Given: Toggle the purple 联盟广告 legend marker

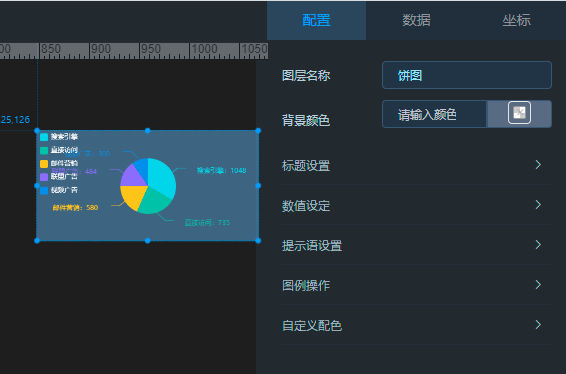Looking at the screenshot, I should (44, 177).
